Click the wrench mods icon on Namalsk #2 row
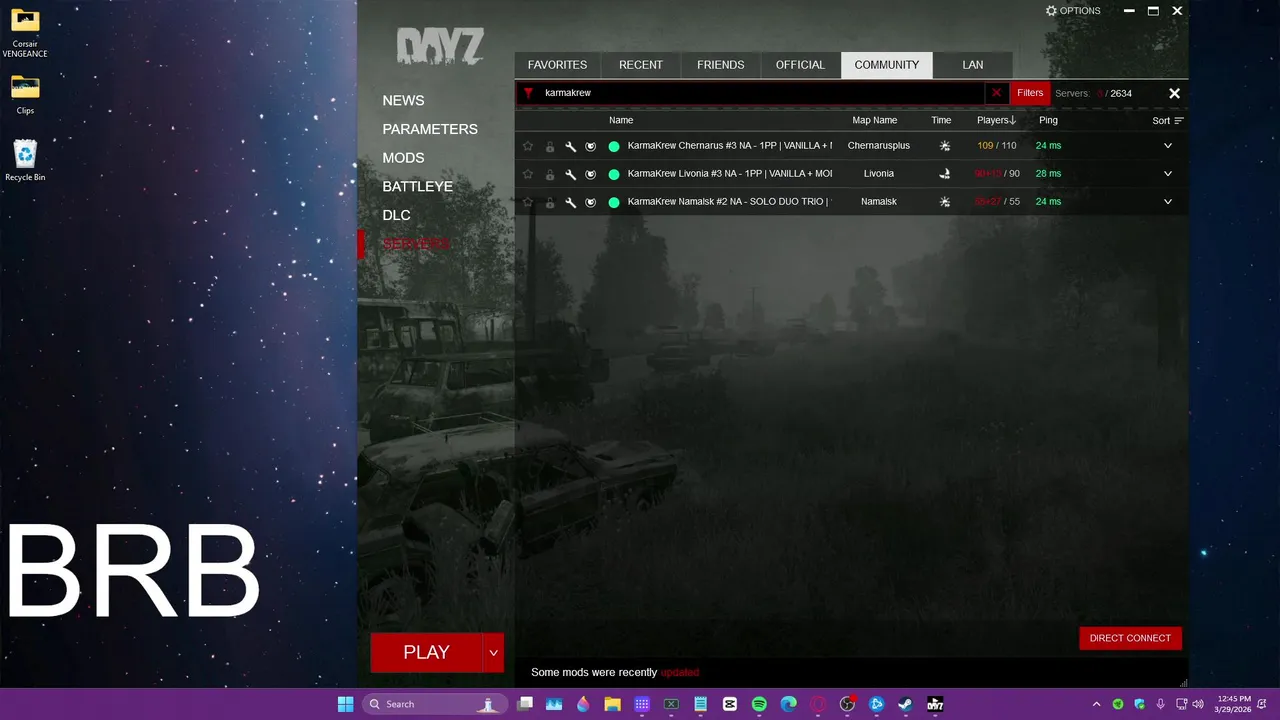This screenshot has height=720, width=1280. coord(570,202)
